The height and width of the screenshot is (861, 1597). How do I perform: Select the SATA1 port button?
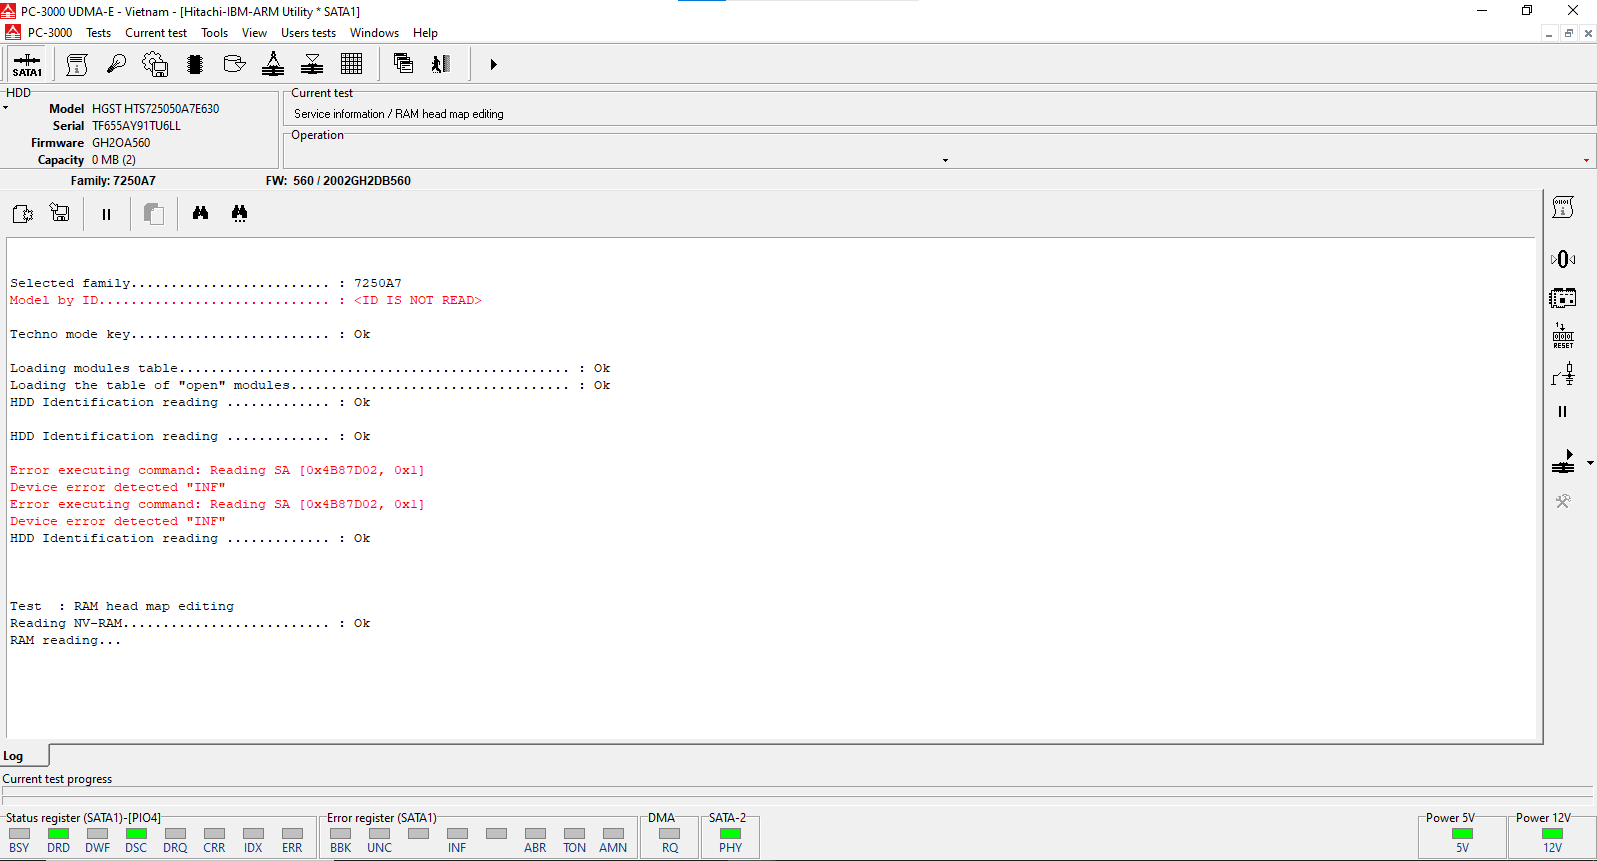(x=27, y=65)
